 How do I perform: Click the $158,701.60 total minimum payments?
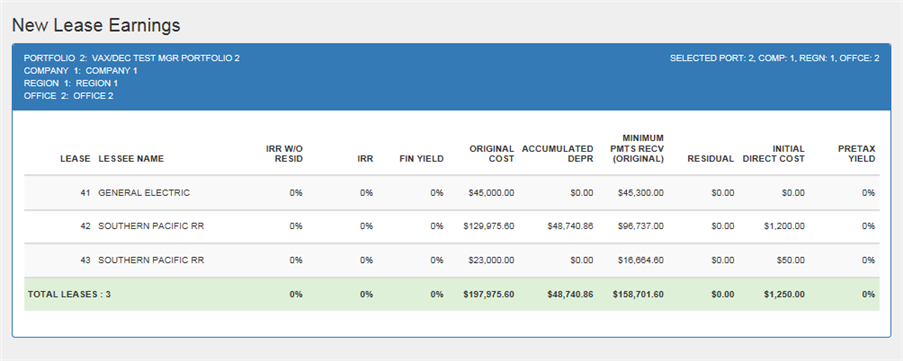click(638, 294)
